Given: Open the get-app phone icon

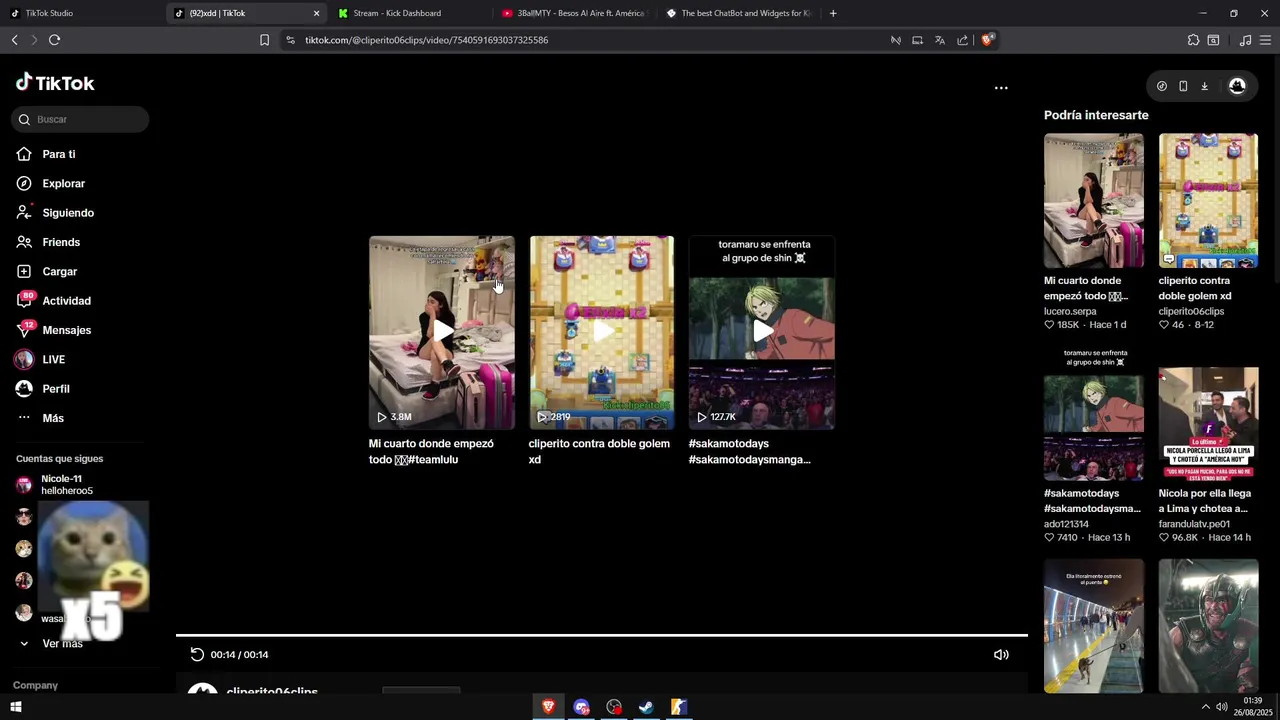Looking at the screenshot, I should pyautogui.click(x=1183, y=86).
